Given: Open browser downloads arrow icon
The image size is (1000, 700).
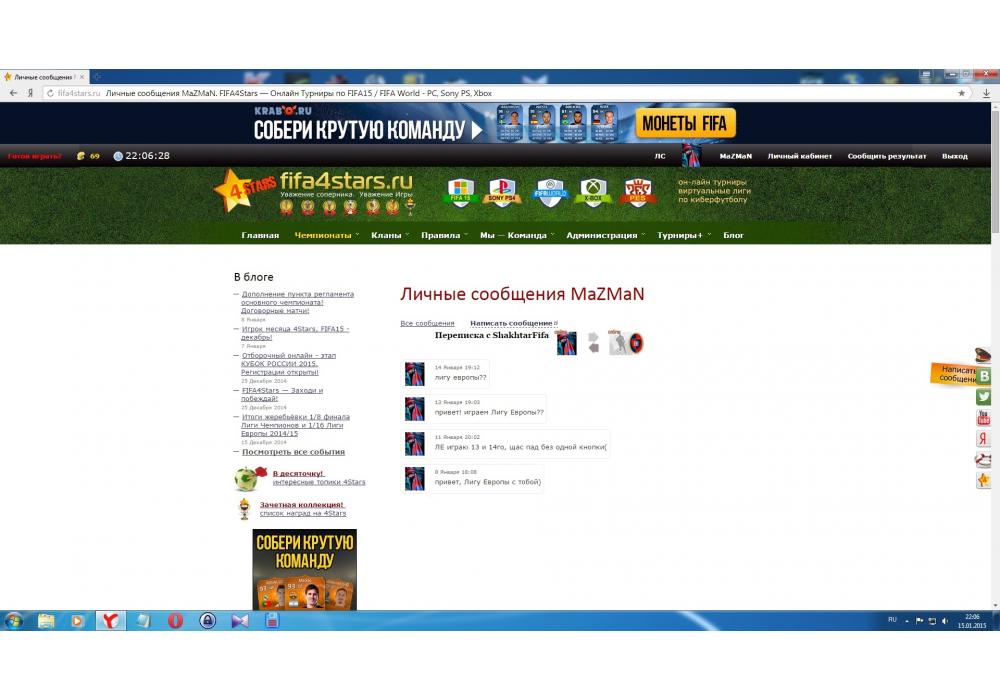Looking at the screenshot, I should tap(986, 93).
